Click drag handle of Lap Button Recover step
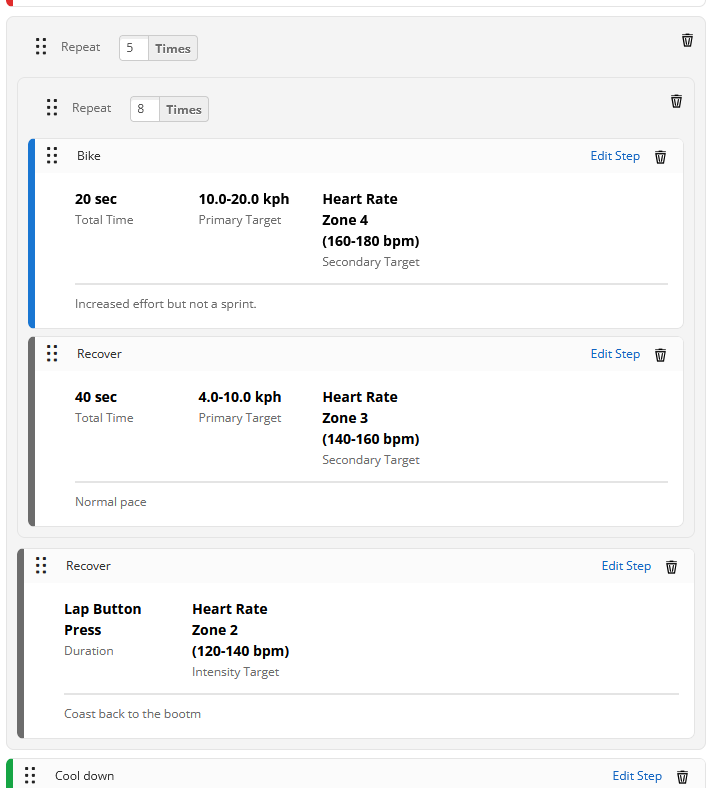Screen dimensions: 710x788 point(41,566)
